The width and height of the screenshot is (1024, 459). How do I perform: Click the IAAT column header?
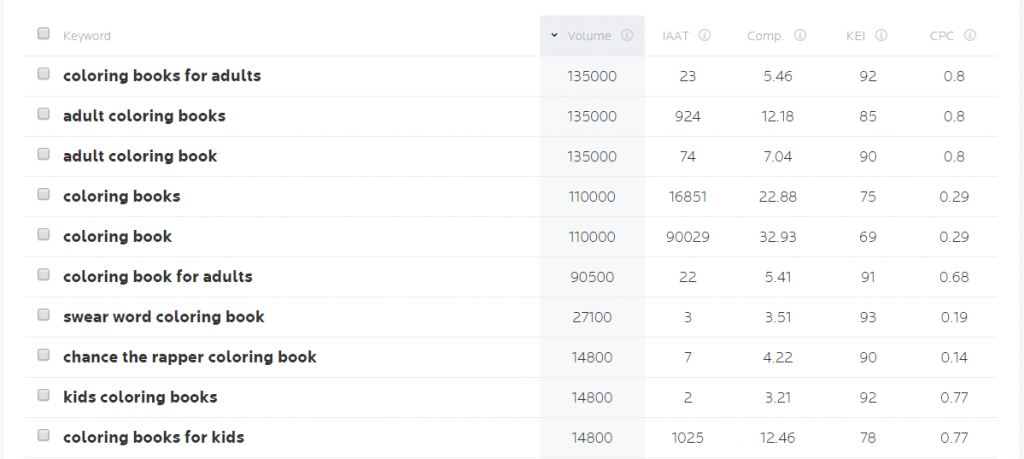tap(675, 36)
